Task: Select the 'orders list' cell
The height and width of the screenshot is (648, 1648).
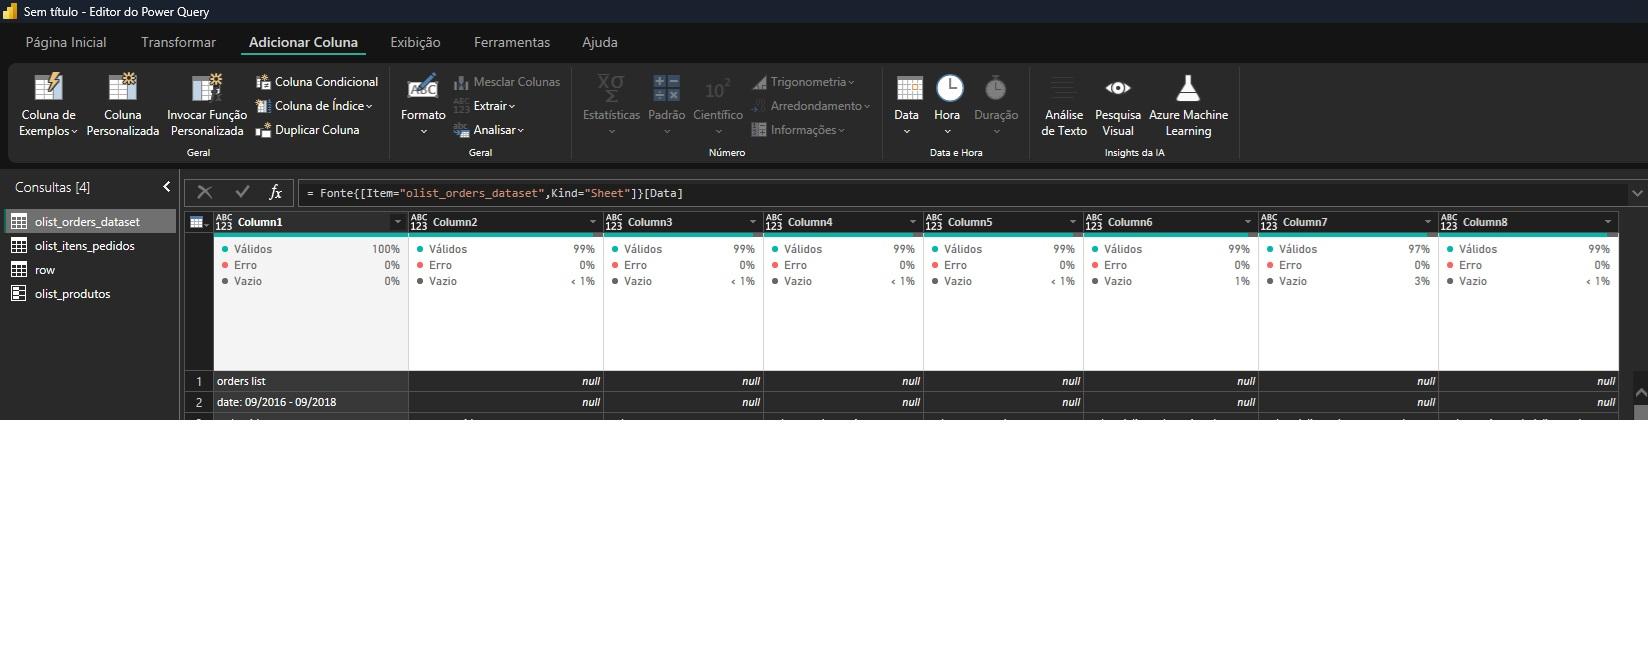Action: (x=311, y=381)
